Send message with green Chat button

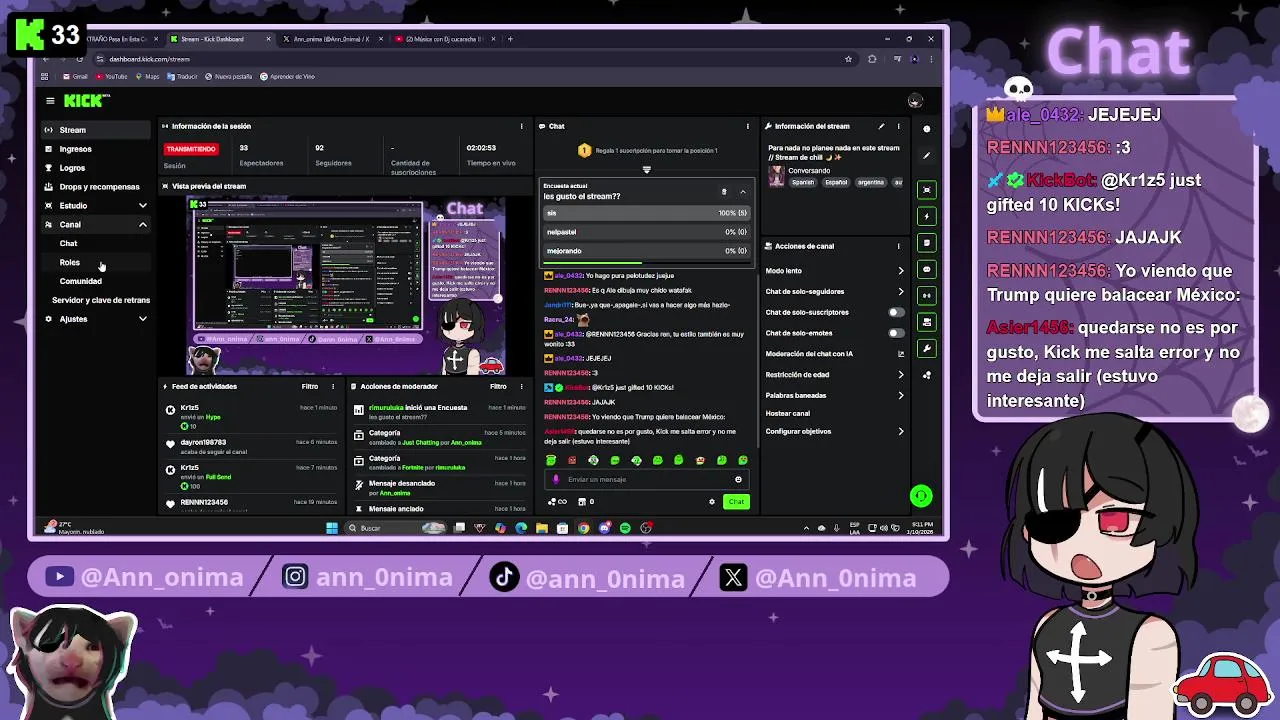coord(736,502)
